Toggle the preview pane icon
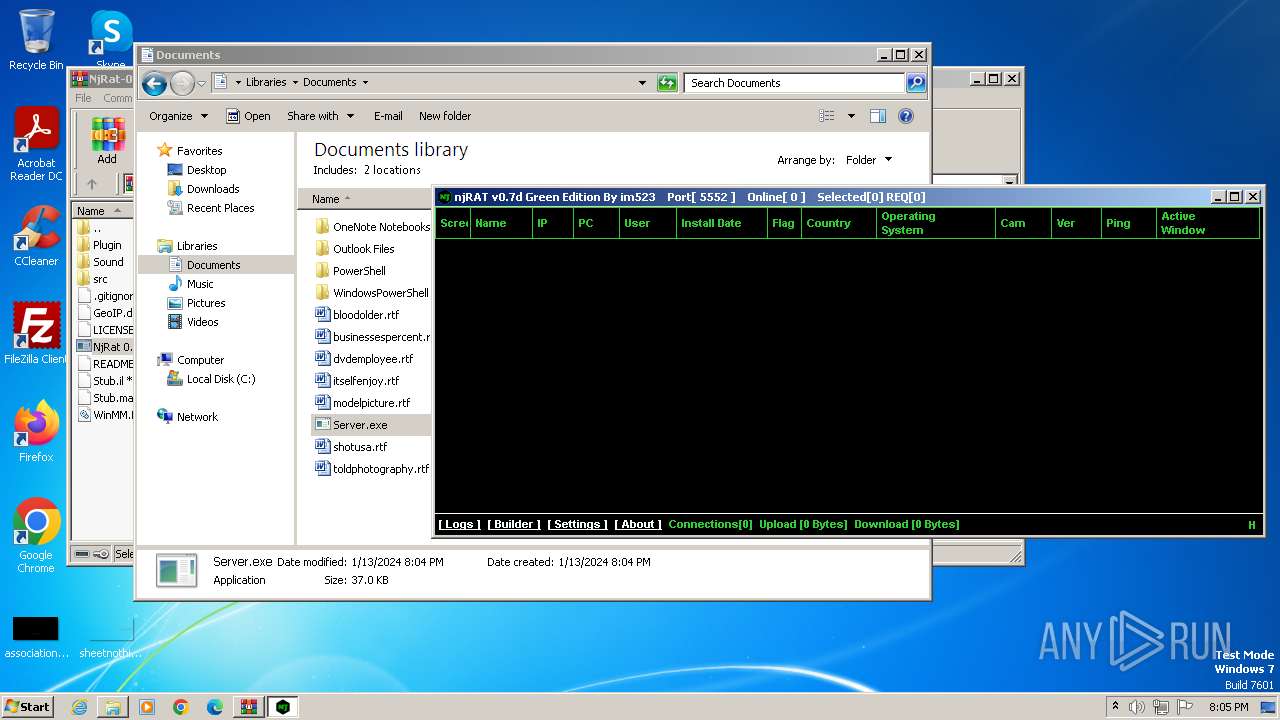The height and width of the screenshot is (720, 1280). pos(877,116)
